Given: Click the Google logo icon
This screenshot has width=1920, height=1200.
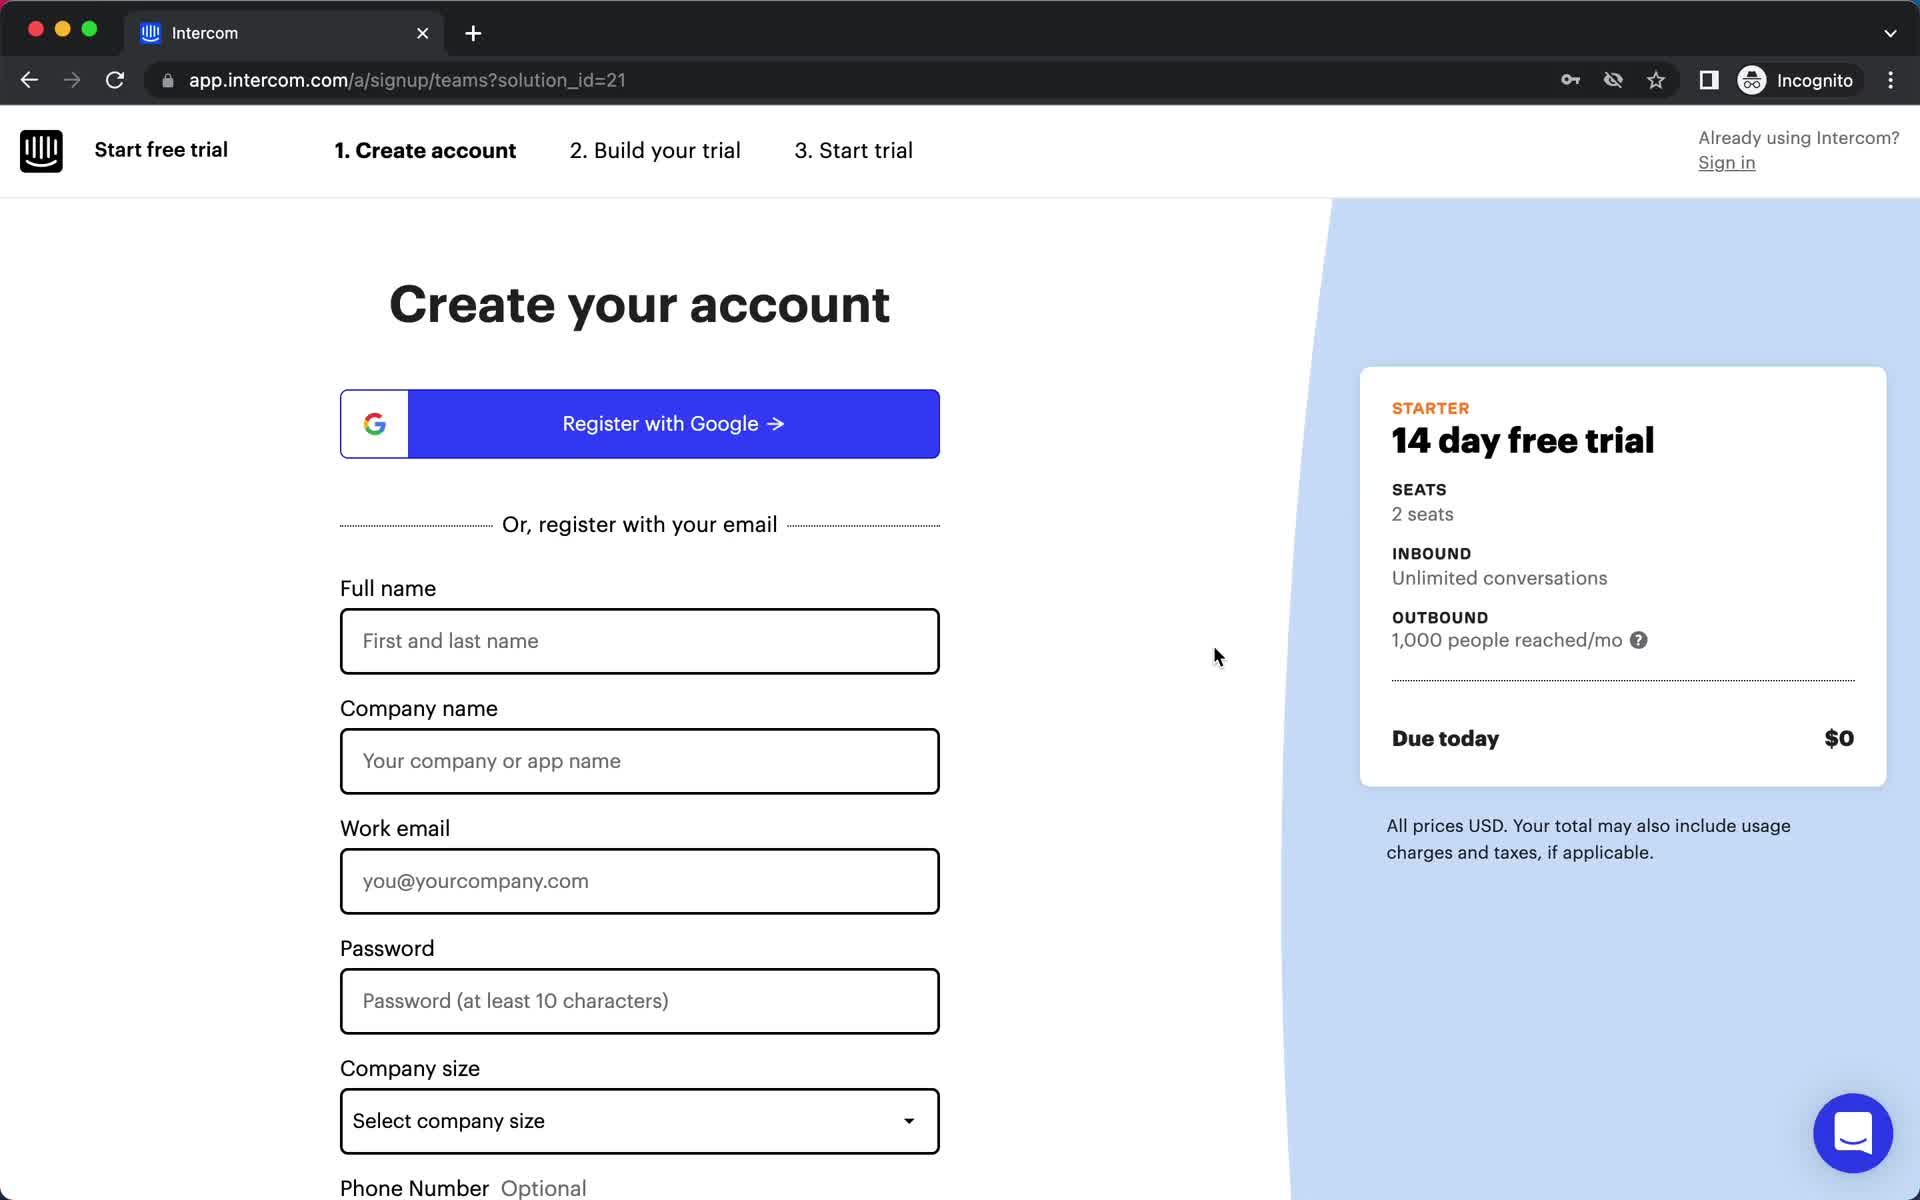Looking at the screenshot, I should (375, 424).
